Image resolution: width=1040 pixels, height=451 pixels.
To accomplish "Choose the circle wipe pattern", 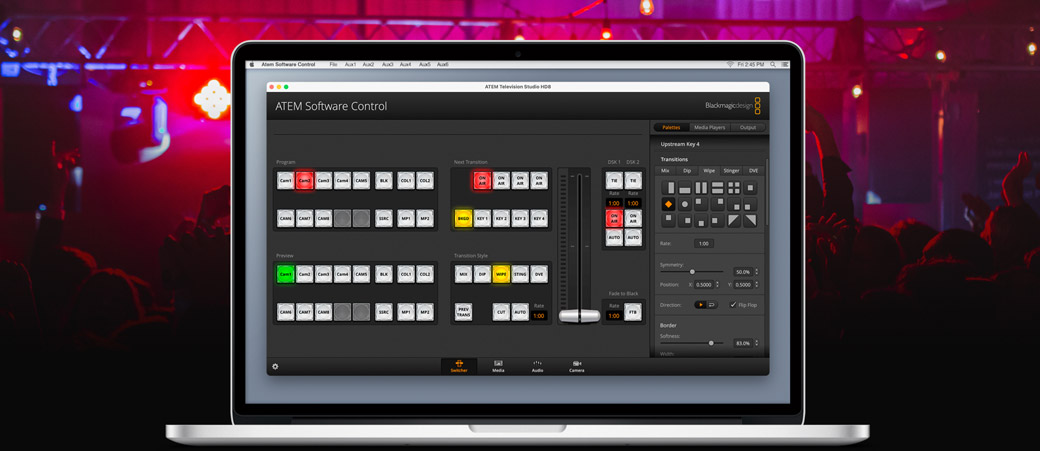I will click(x=685, y=204).
